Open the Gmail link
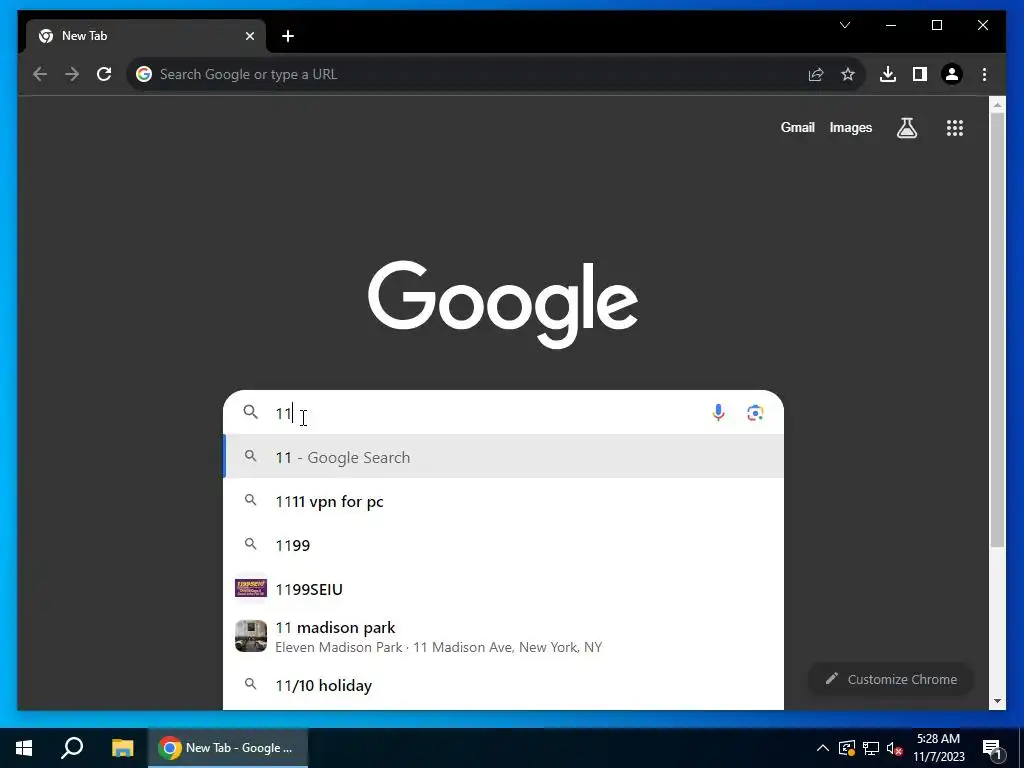The image size is (1024, 768). coord(797,127)
